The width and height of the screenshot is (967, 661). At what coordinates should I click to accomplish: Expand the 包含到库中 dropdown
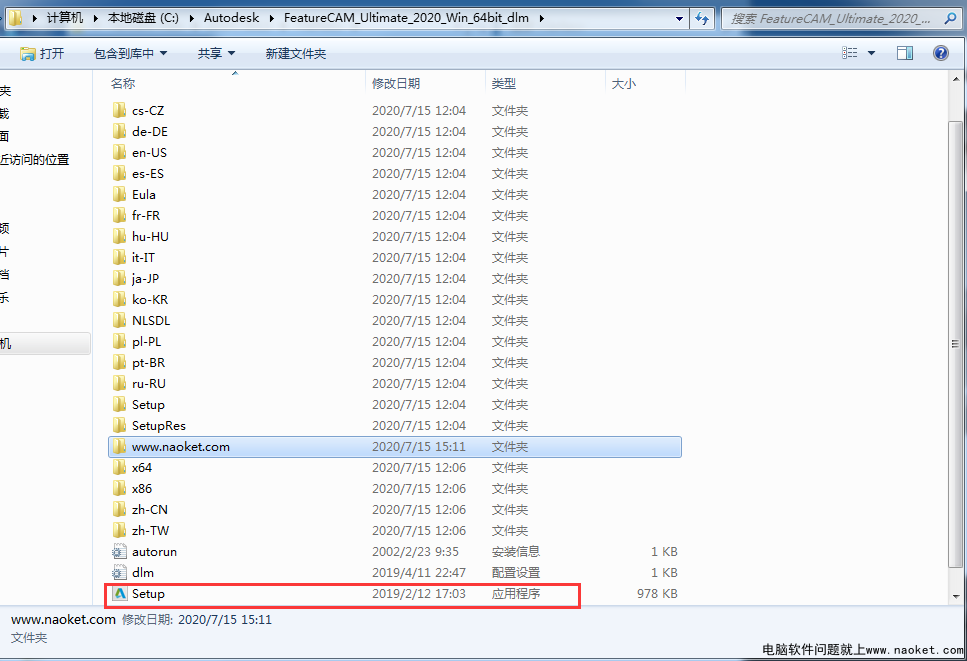[163, 54]
